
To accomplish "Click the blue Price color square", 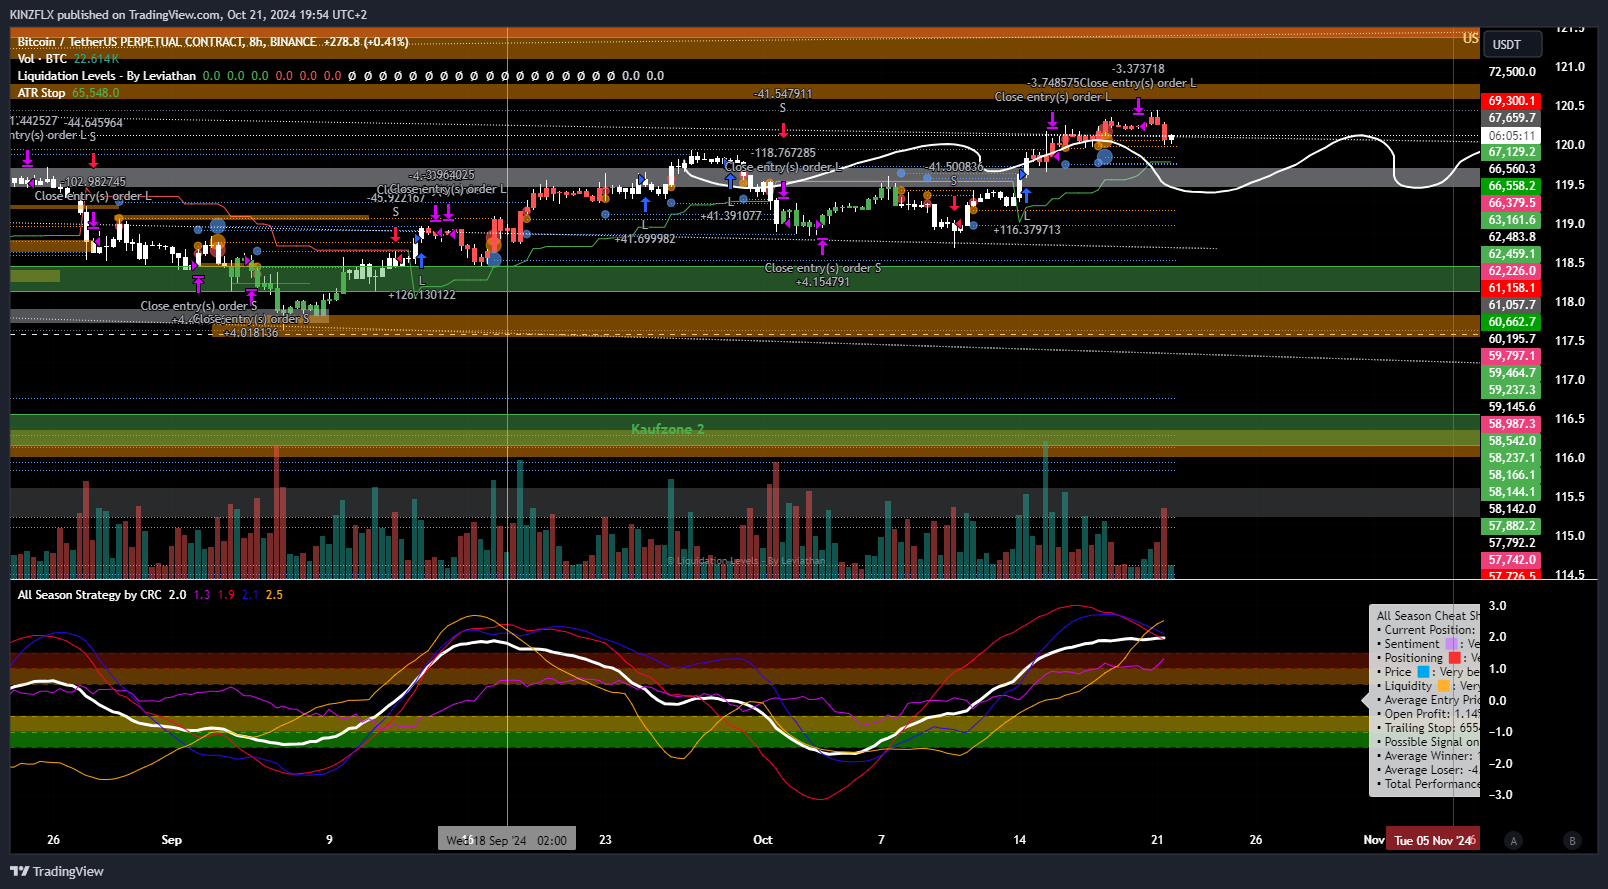I will point(1423,672).
